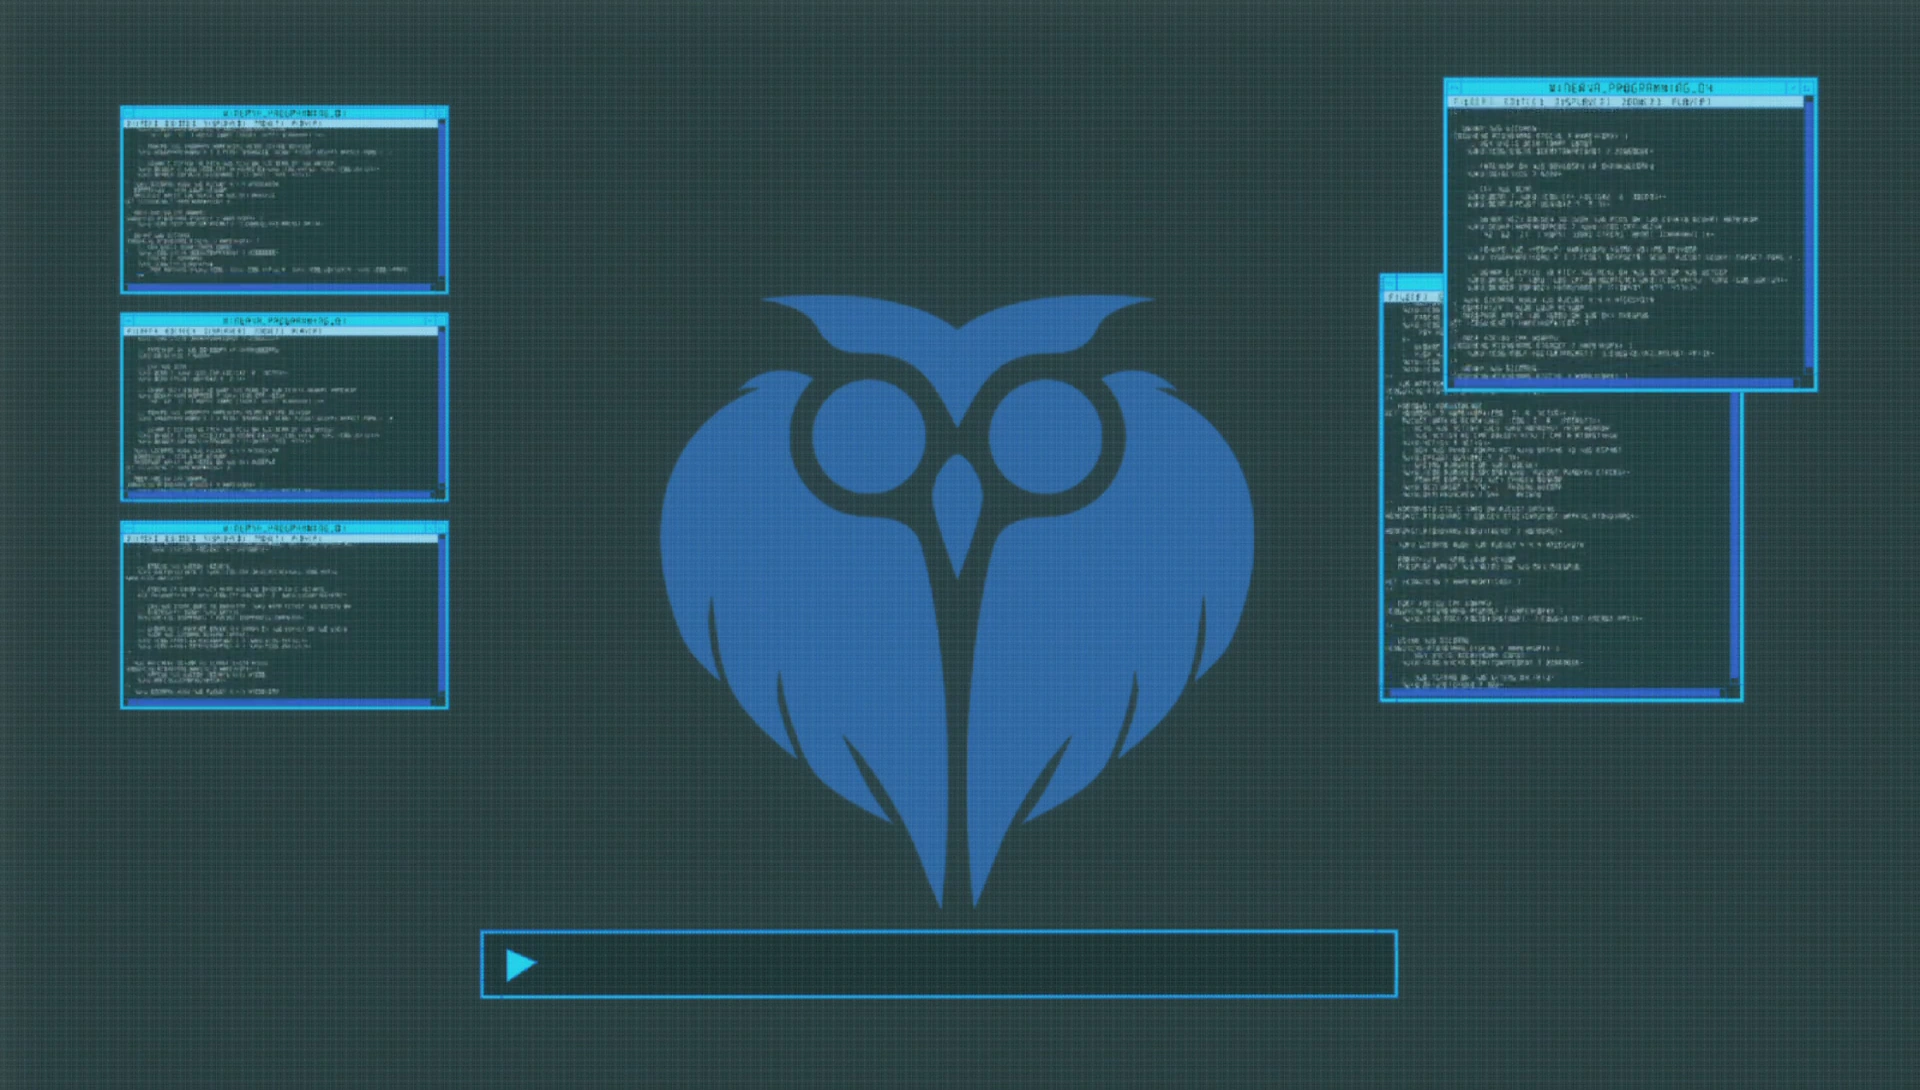Screen dimensions: 1920x1090
Task: Click File menu of the partially hidden right window
Action: tap(1407, 297)
